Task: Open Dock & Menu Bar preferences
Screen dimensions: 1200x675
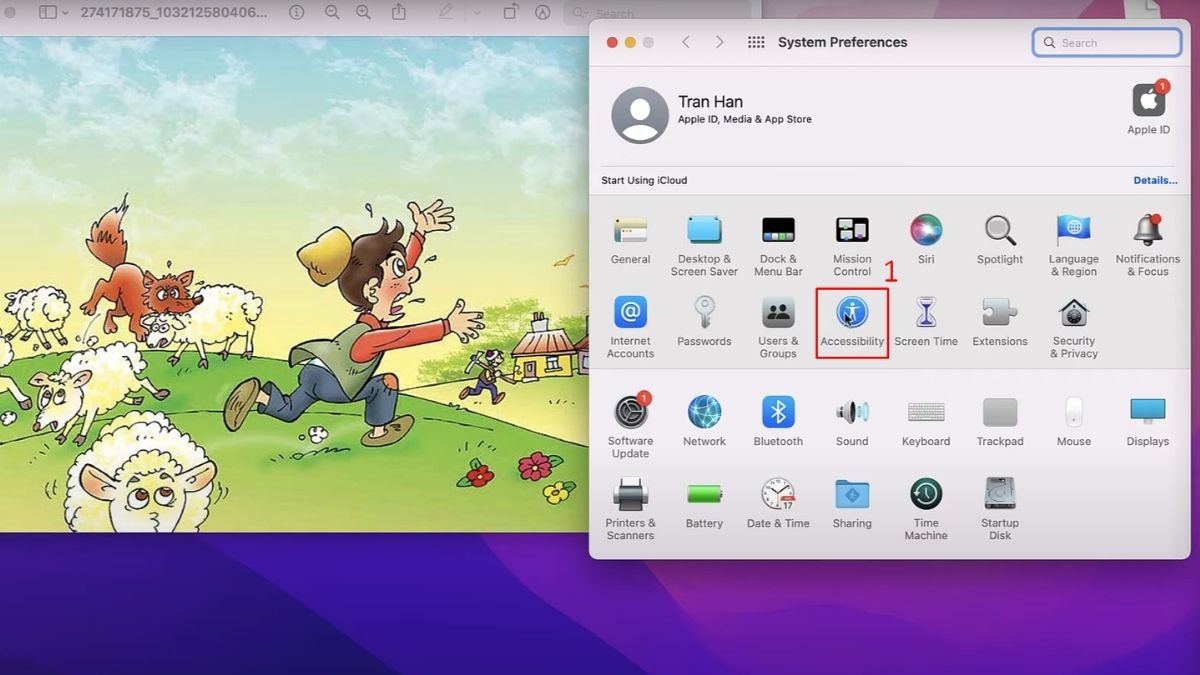Action: click(x=778, y=246)
